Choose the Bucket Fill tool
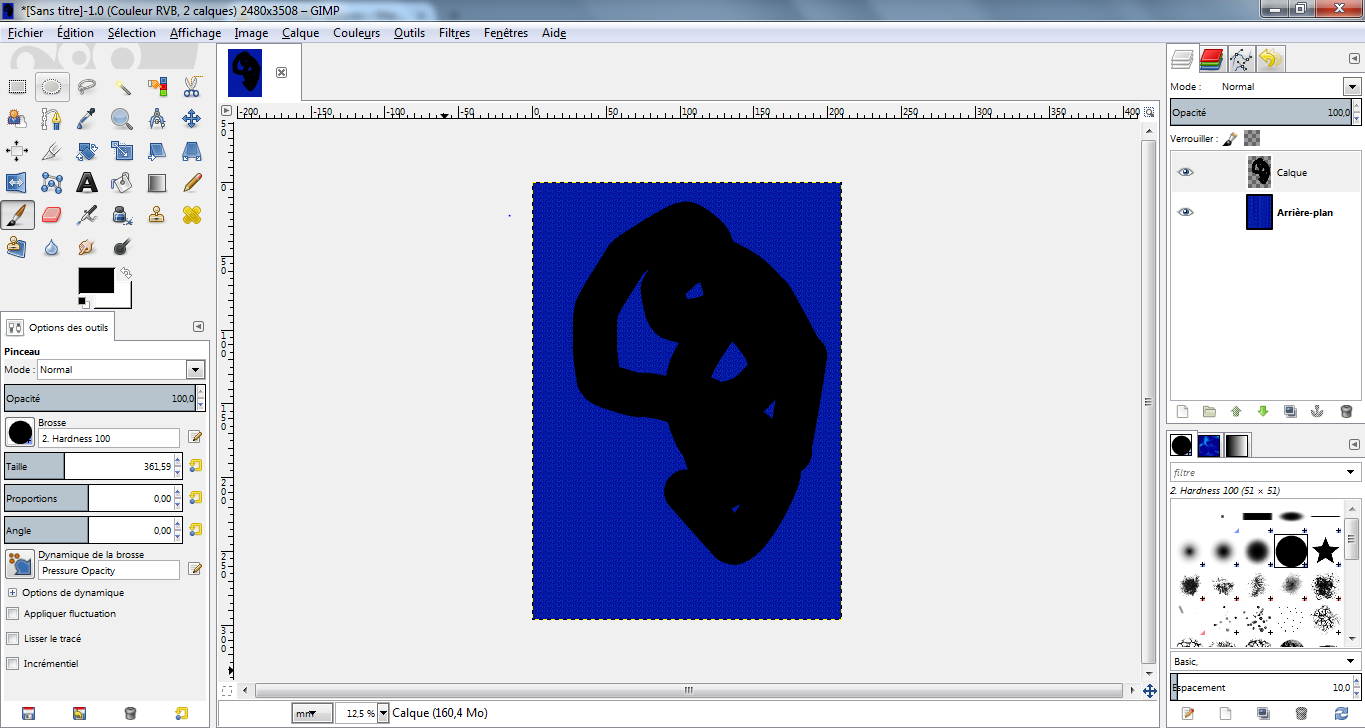1365x728 pixels. (x=122, y=182)
